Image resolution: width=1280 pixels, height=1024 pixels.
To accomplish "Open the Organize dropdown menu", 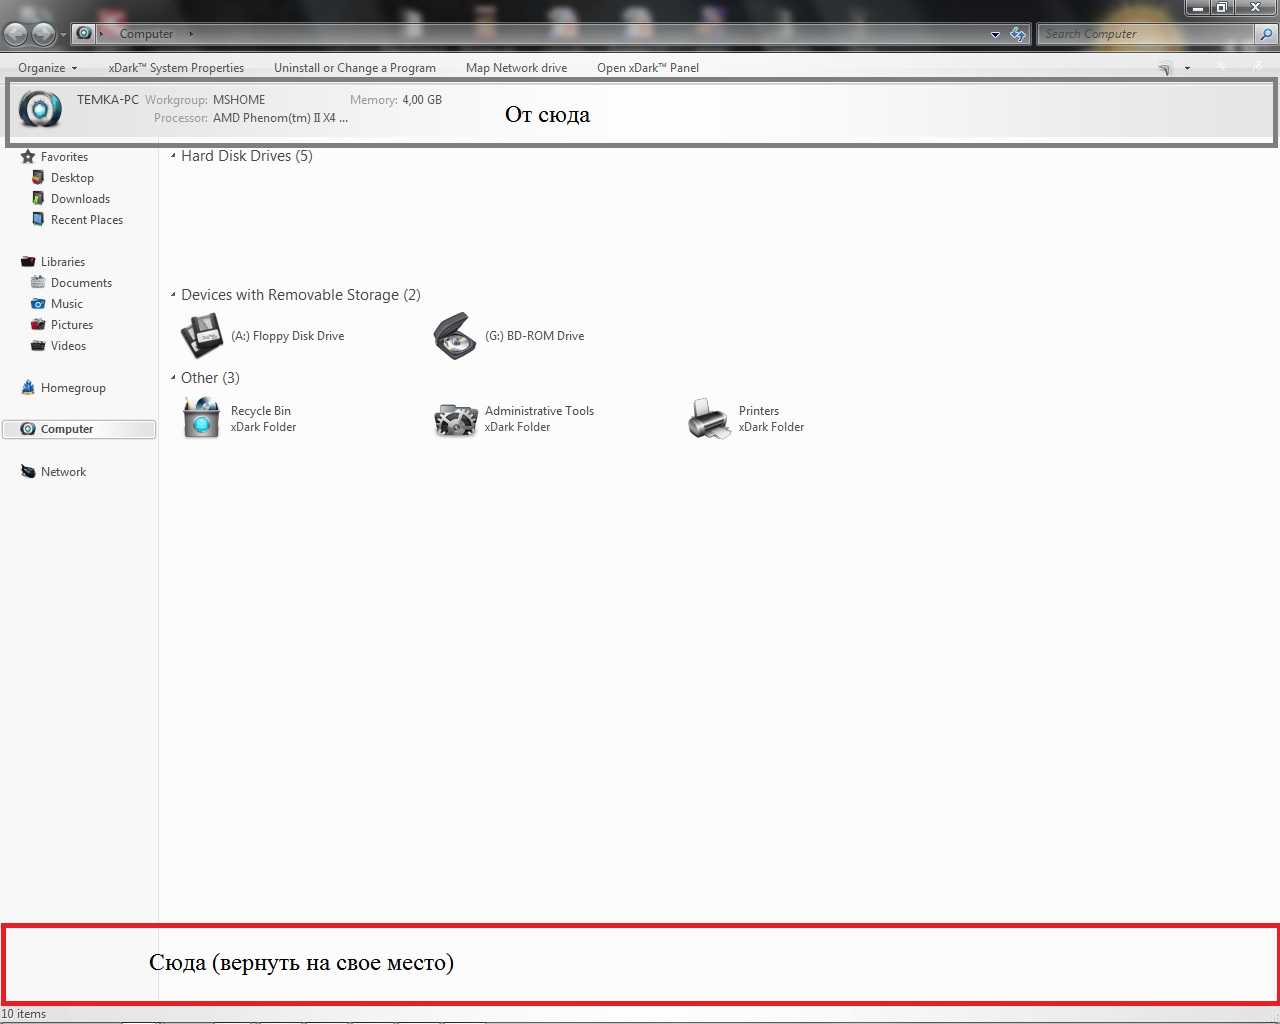I will coord(47,68).
